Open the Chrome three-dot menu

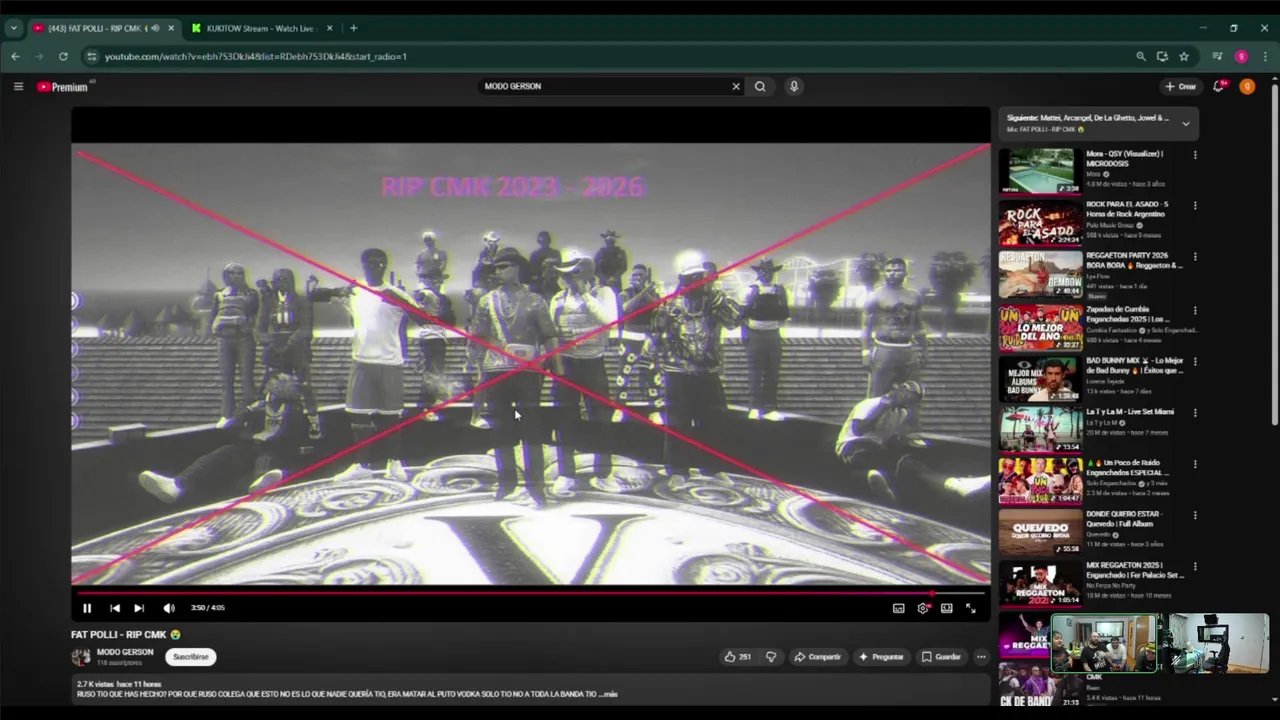pyautogui.click(x=1265, y=57)
